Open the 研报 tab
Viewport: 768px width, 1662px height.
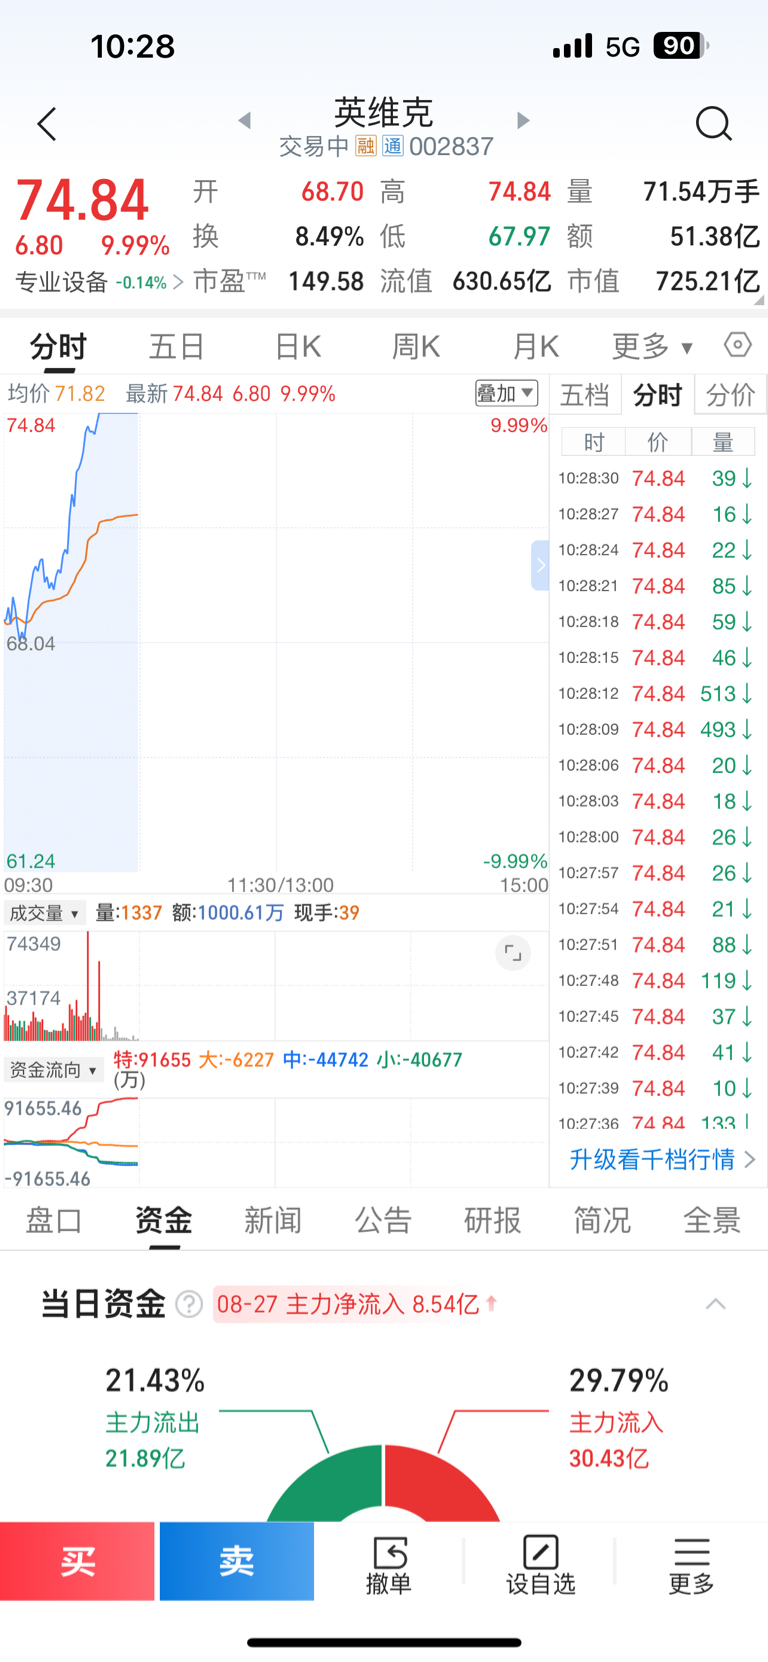[x=492, y=1220]
